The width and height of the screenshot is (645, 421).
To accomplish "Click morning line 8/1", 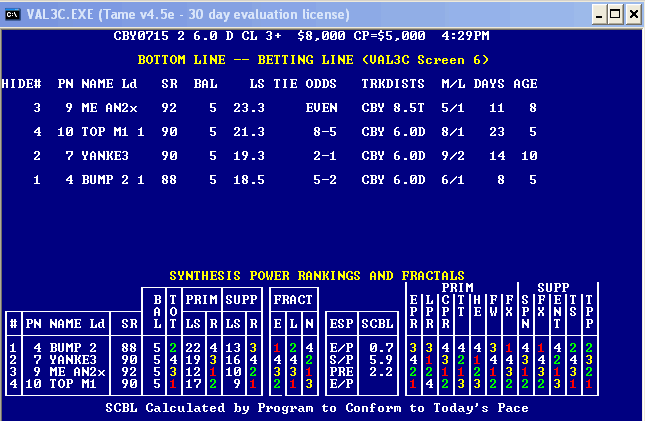I will [x=453, y=132].
